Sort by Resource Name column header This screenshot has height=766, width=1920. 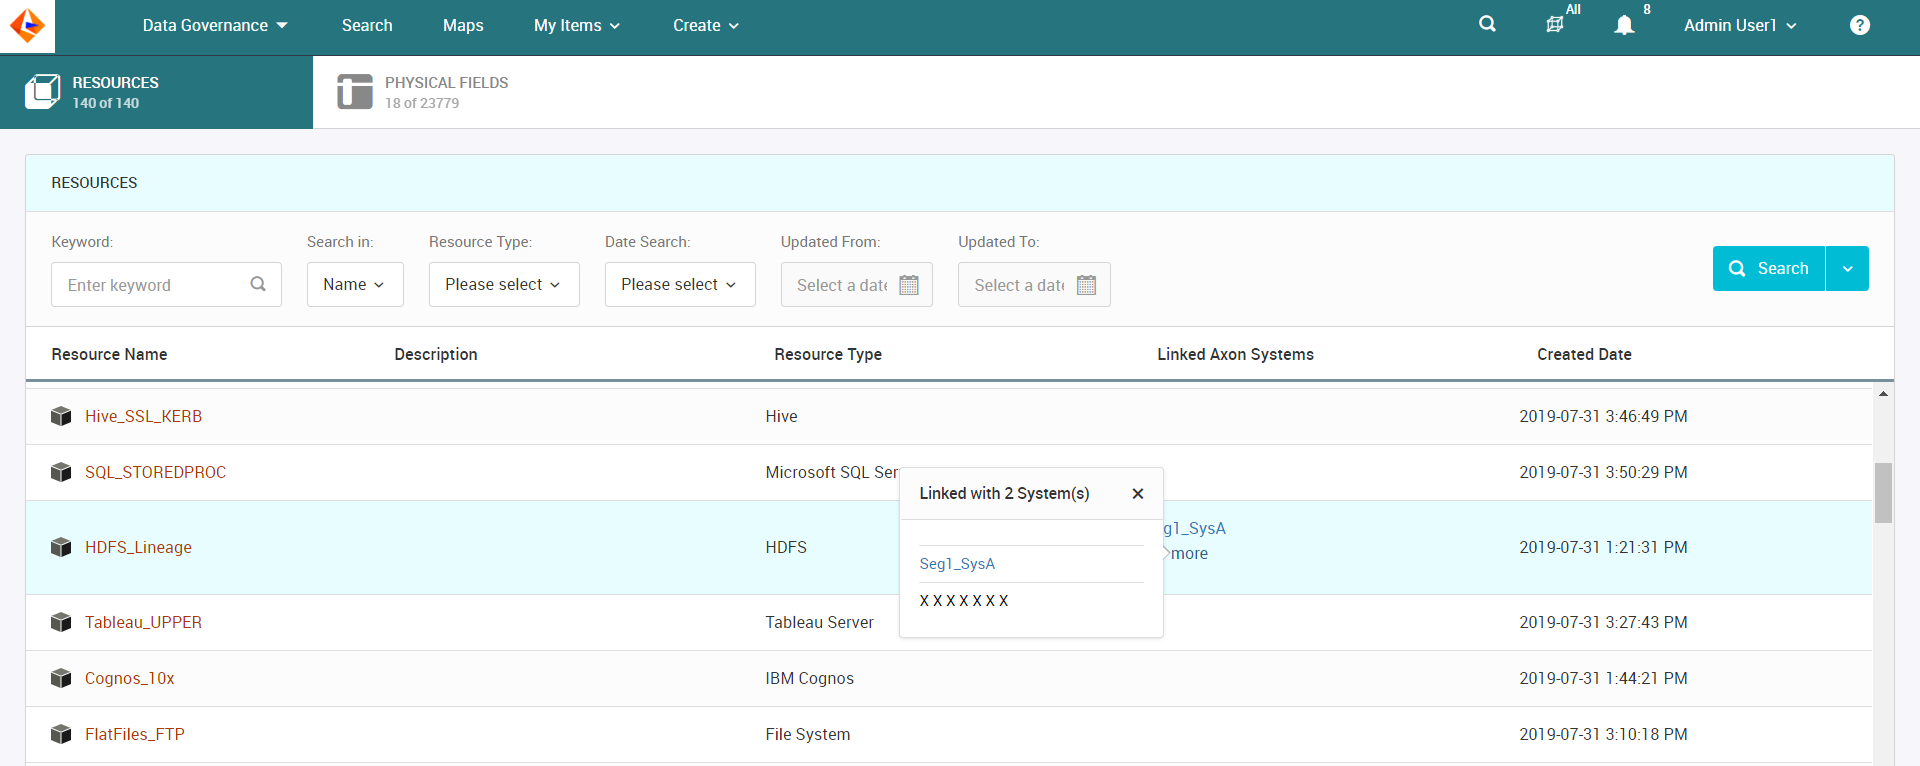click(109, 354)
